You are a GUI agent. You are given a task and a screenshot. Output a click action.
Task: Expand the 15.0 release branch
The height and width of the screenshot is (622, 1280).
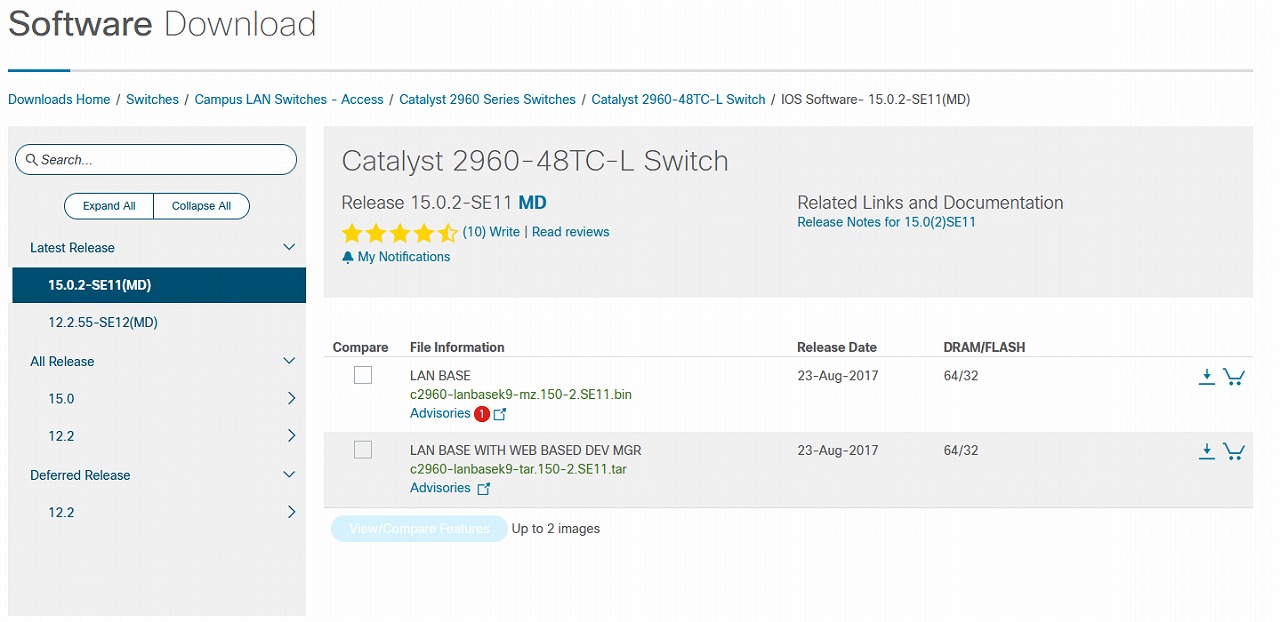click(291, 399)
